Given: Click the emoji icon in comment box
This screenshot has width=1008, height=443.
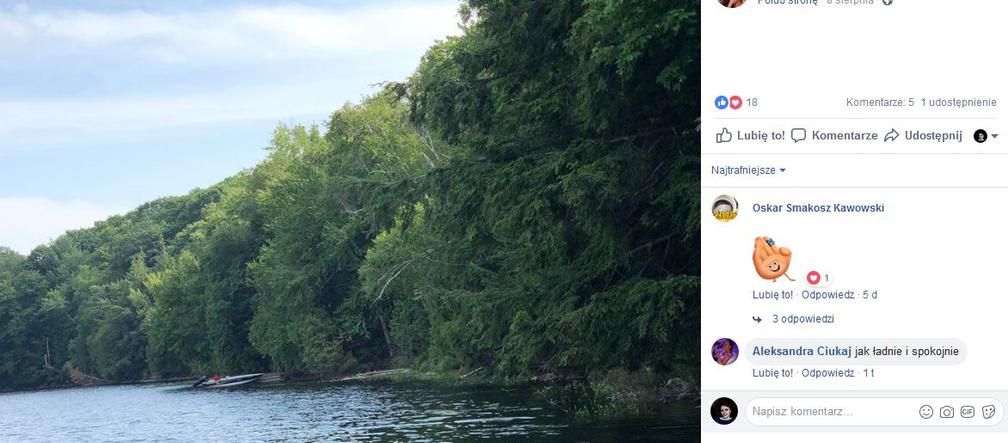Looking at the screenshot, I should [x=926, y=412].
